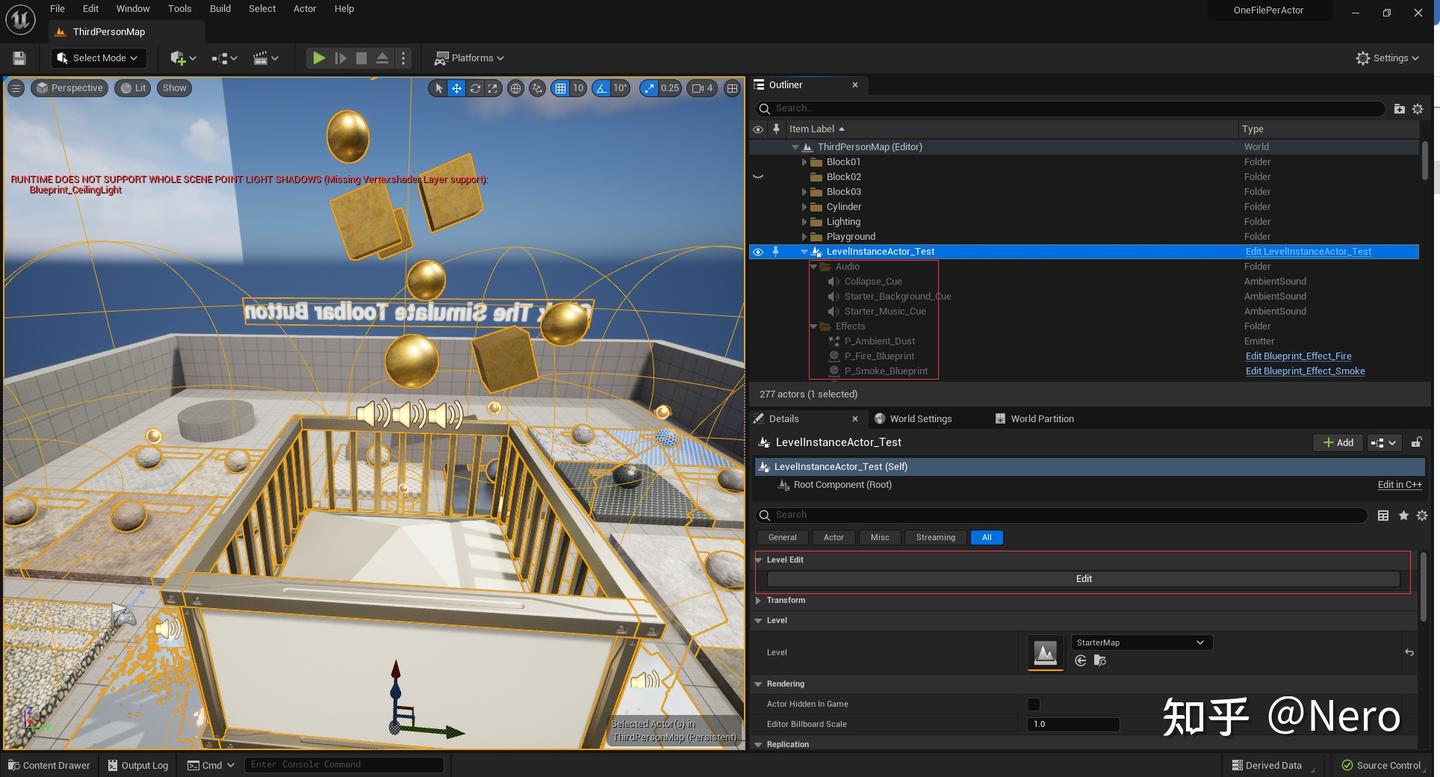The image size is (1440, 777).
Task: Select the Move transform tool
Action: point(456,88)
